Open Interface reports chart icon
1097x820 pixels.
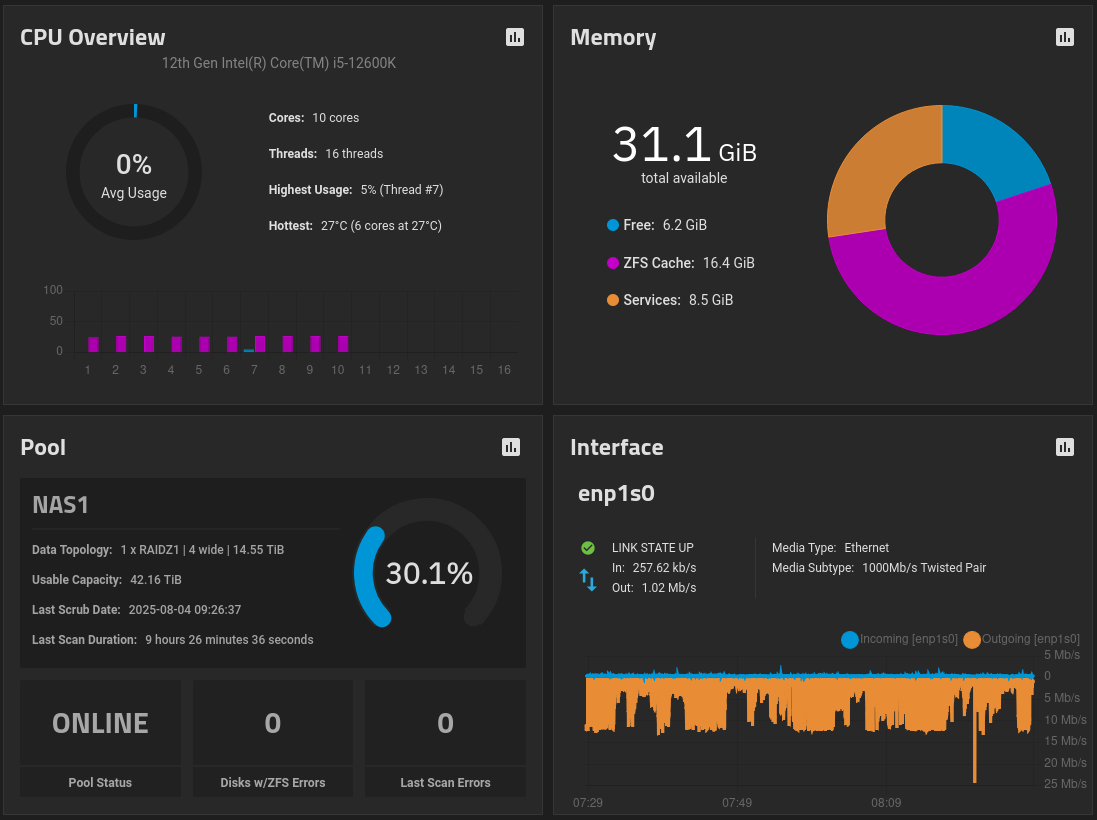1065,447
